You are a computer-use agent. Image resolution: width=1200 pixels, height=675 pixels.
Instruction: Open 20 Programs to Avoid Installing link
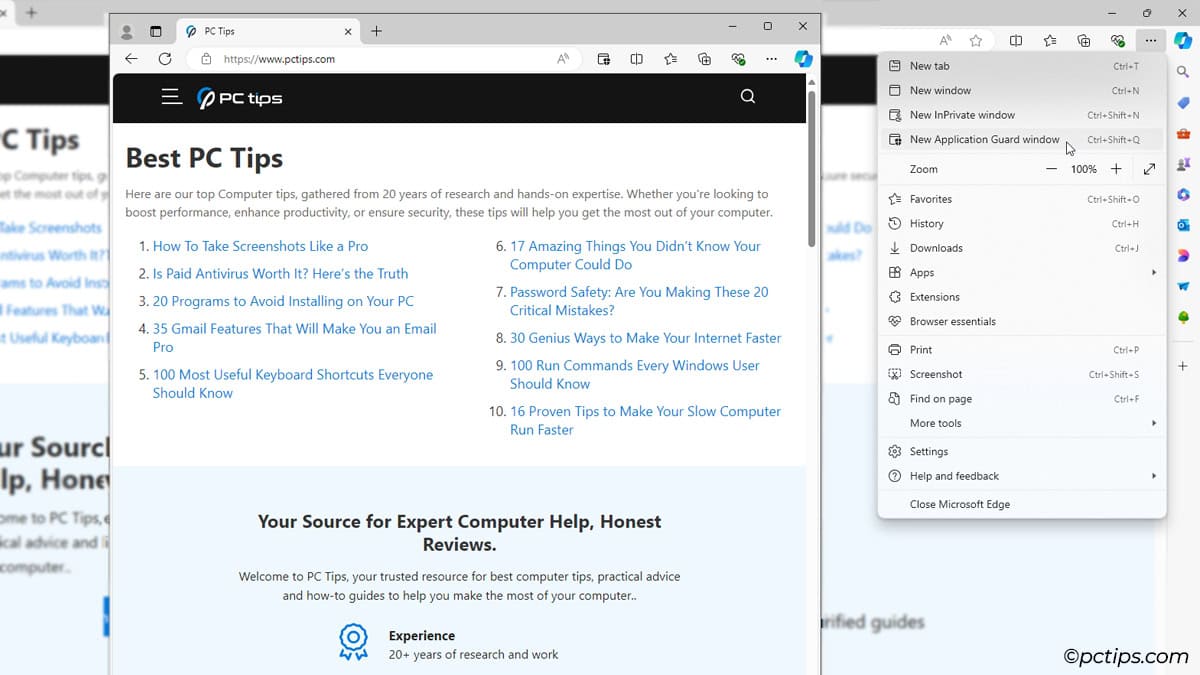pyautogui.click(x=283, y=301)
